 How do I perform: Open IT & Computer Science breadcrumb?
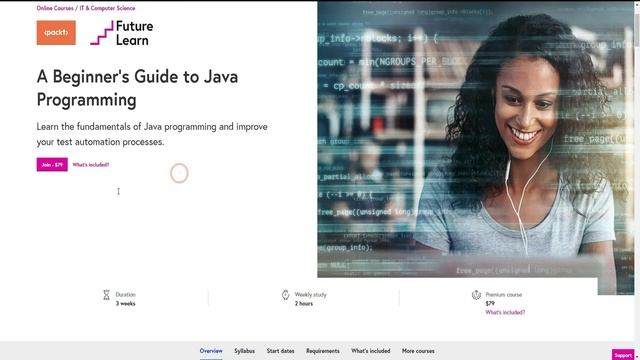pyautogui.click(x=107, y=8)
